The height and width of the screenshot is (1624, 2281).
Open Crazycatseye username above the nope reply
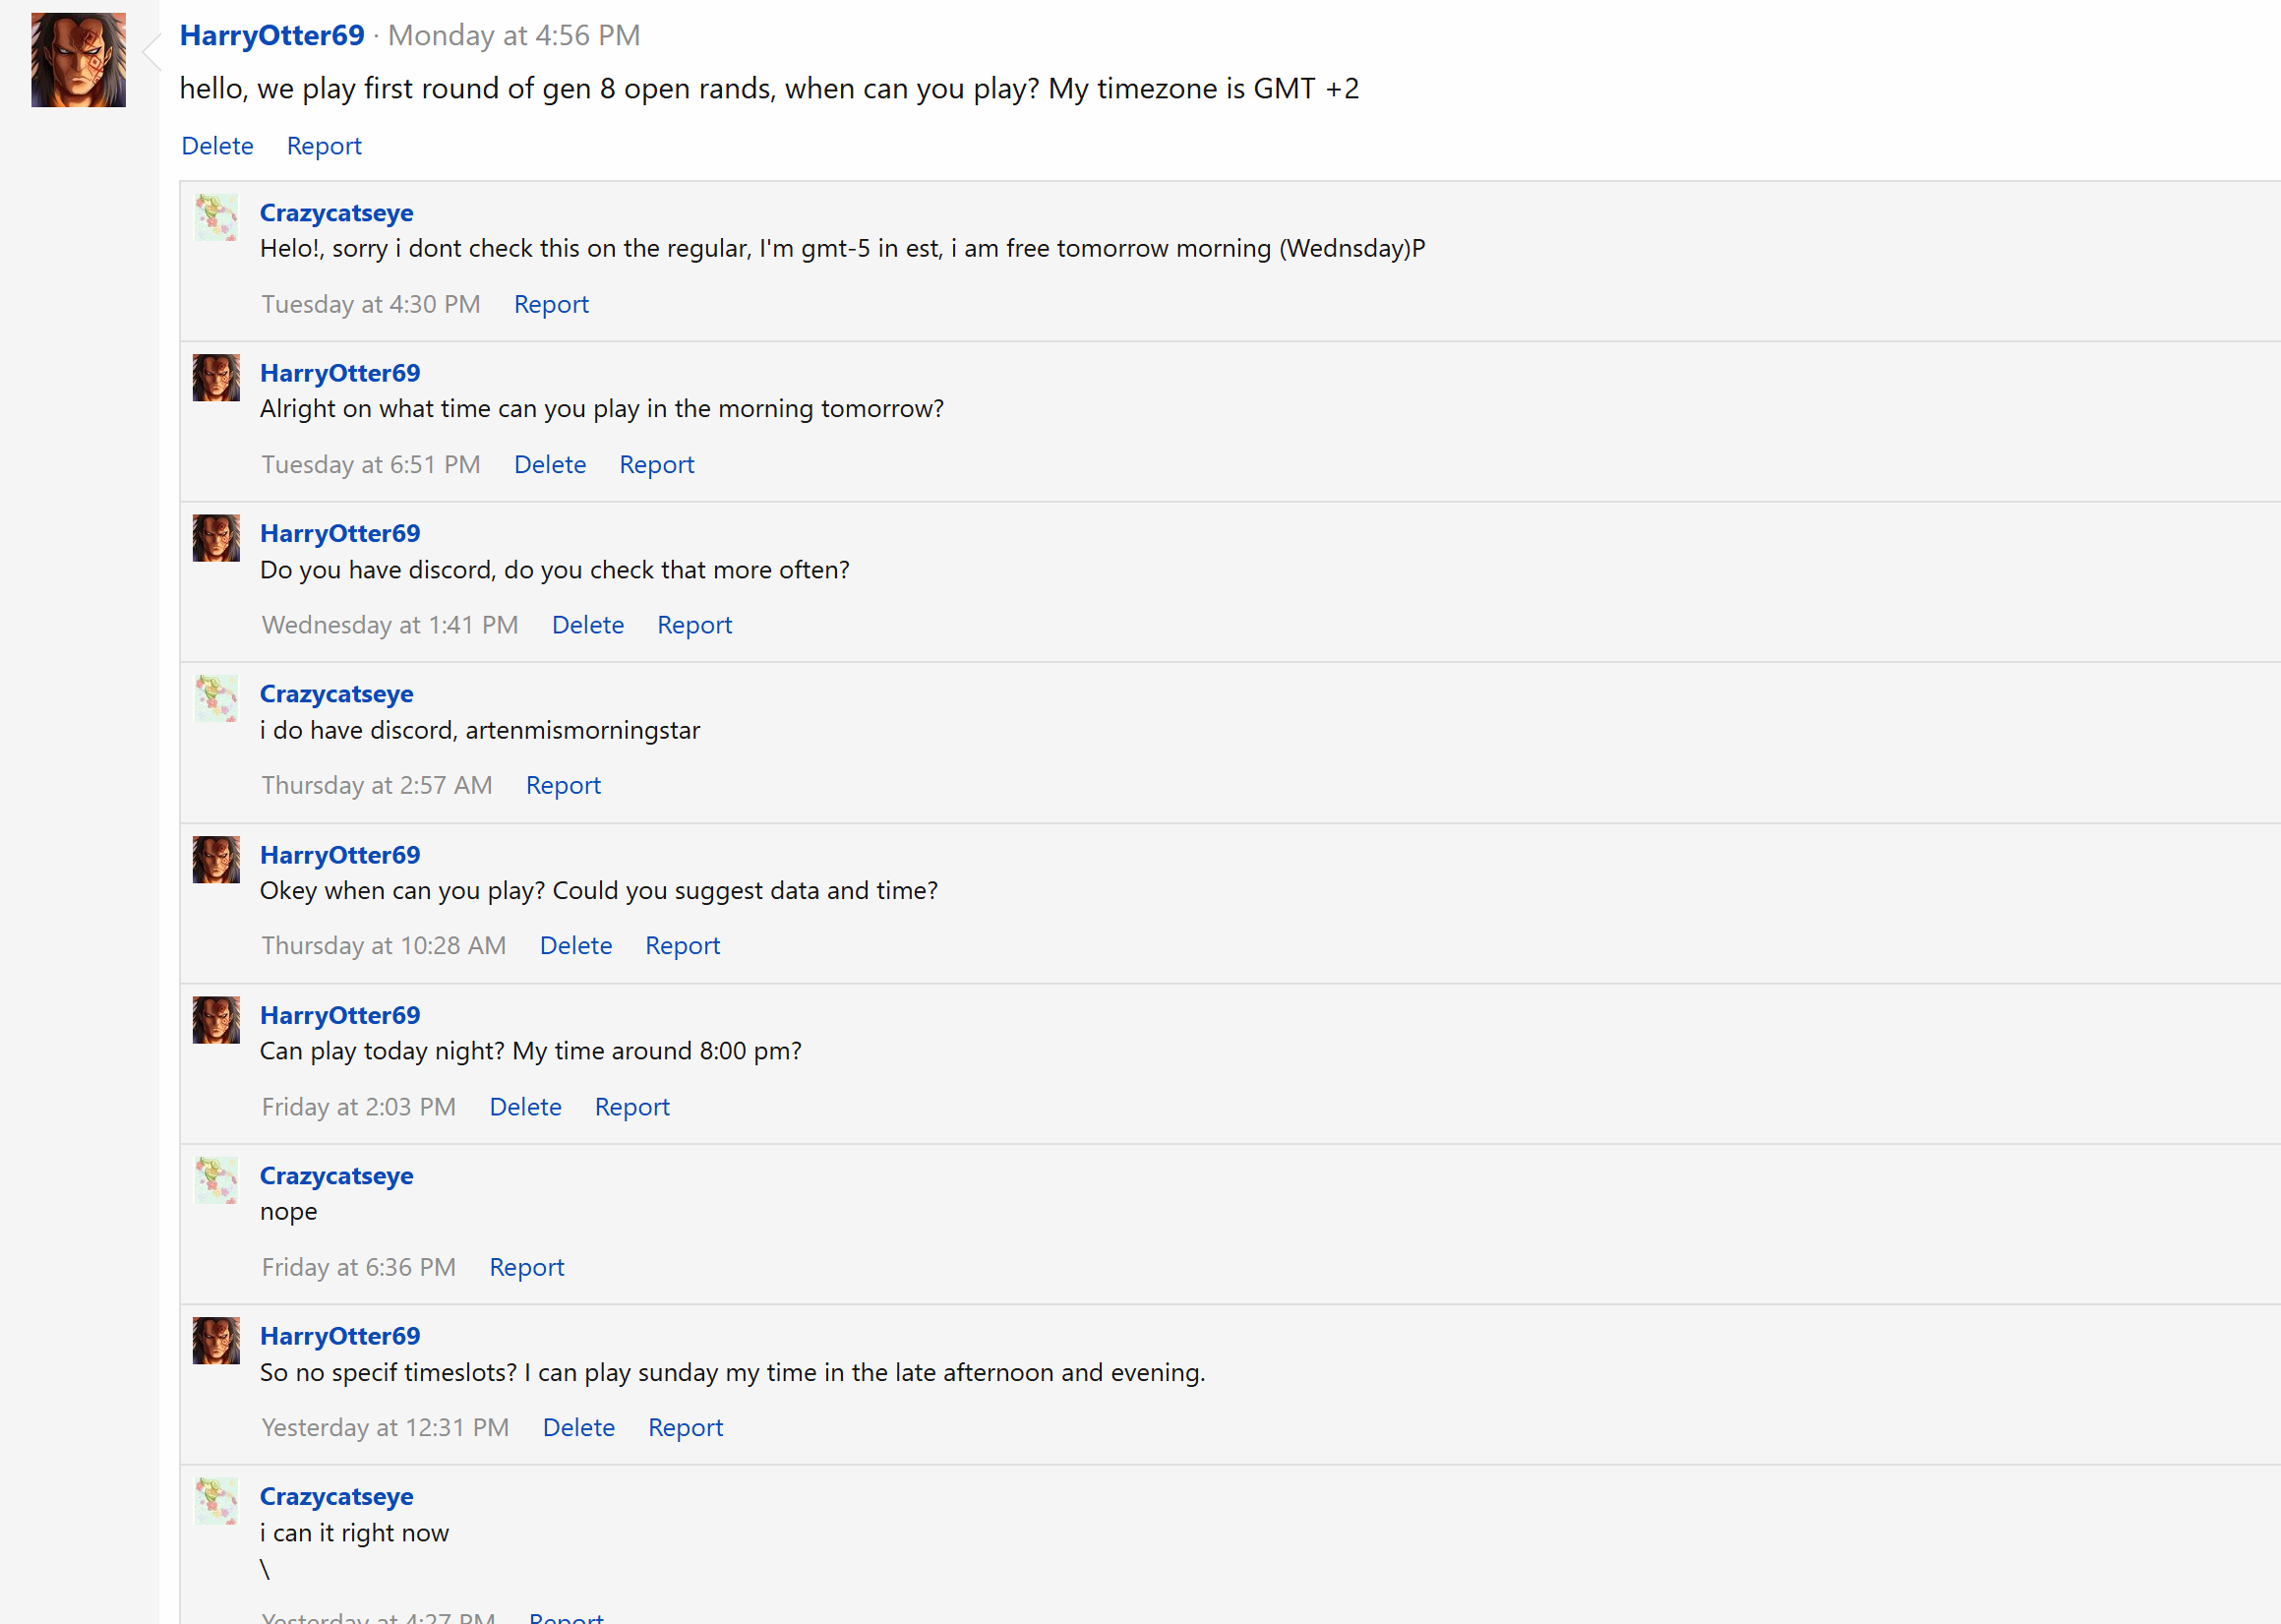[336, 1176]
